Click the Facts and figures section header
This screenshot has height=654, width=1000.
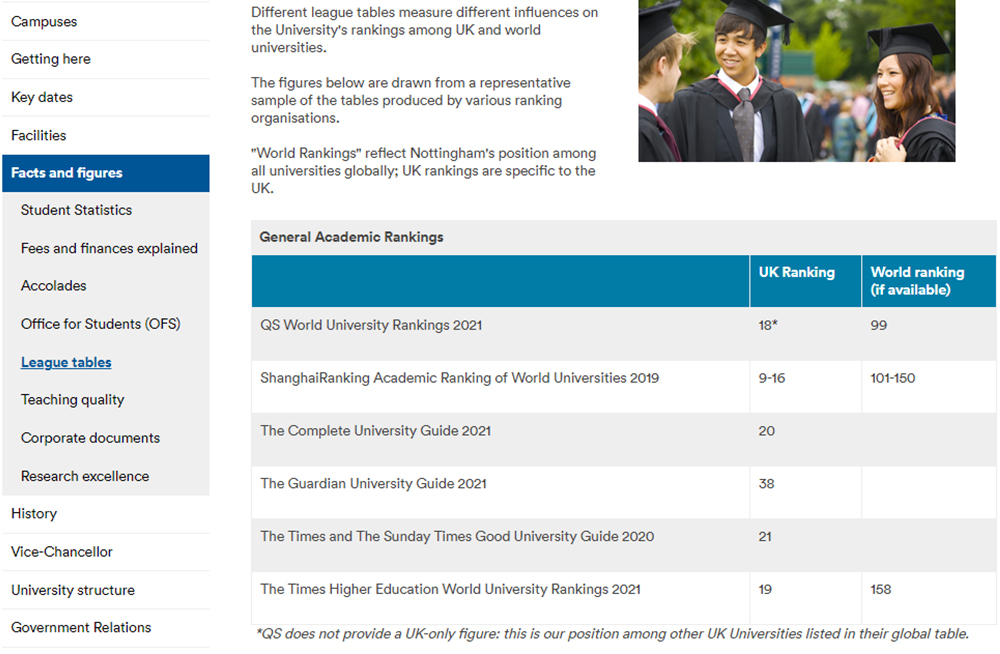click(67, 173)
